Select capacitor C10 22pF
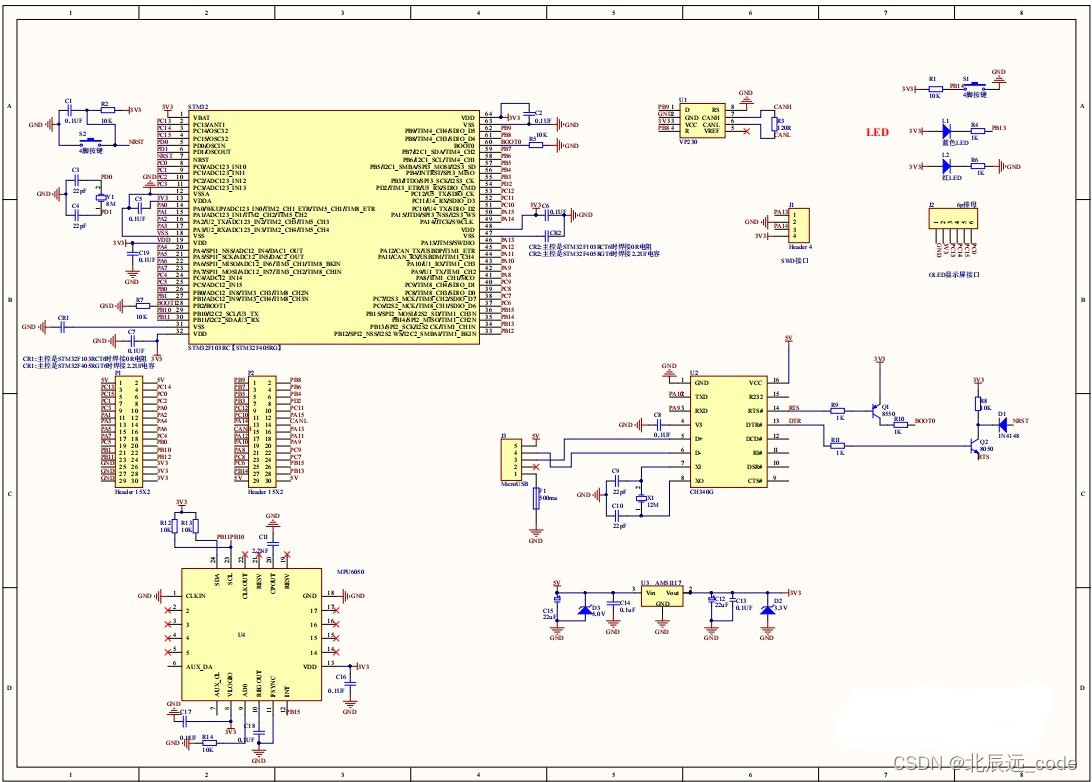The image size is (1092, 782). pos(616,515)
